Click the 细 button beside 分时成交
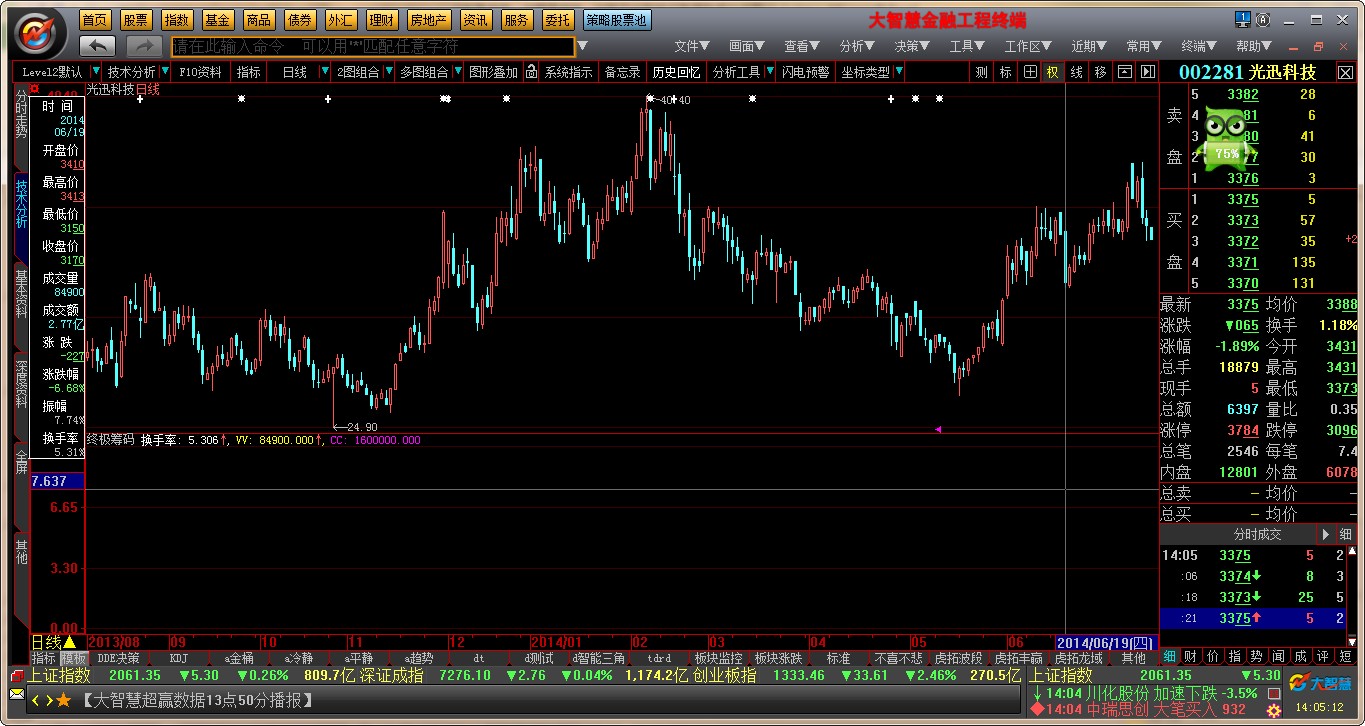 [1346, 534]
